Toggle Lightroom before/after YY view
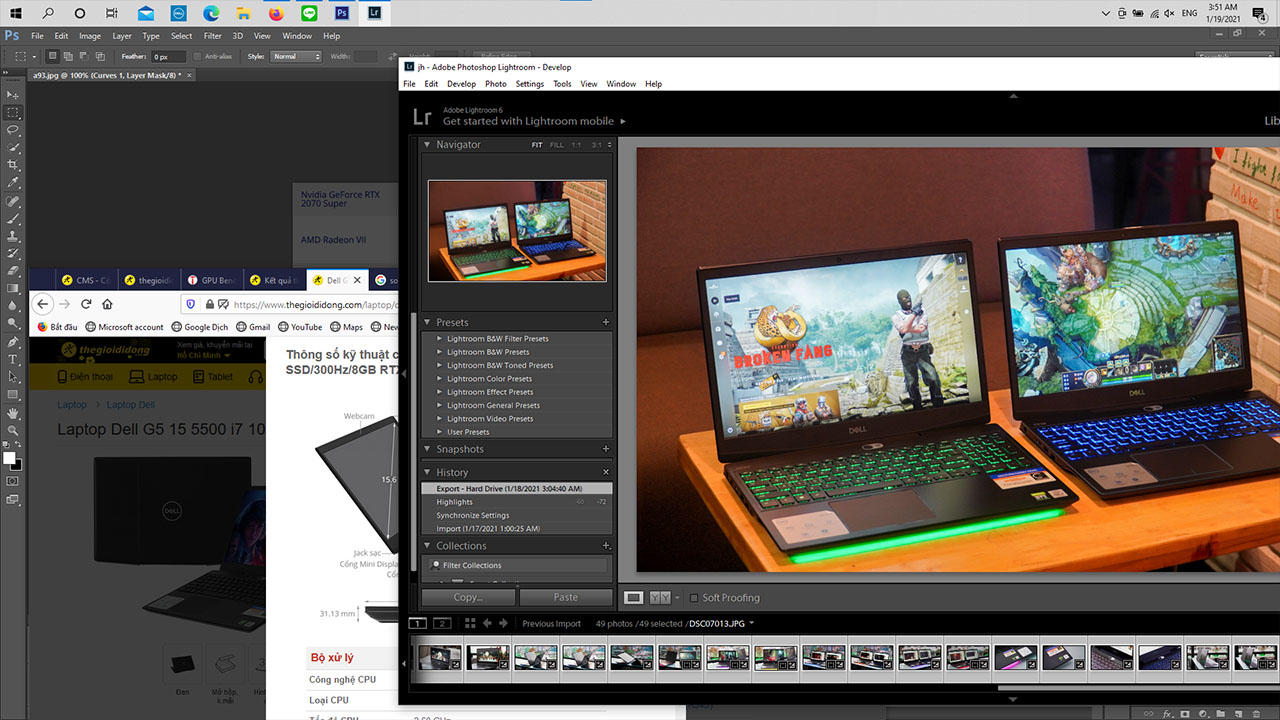 pyautogui.click(x=660, y=598)
